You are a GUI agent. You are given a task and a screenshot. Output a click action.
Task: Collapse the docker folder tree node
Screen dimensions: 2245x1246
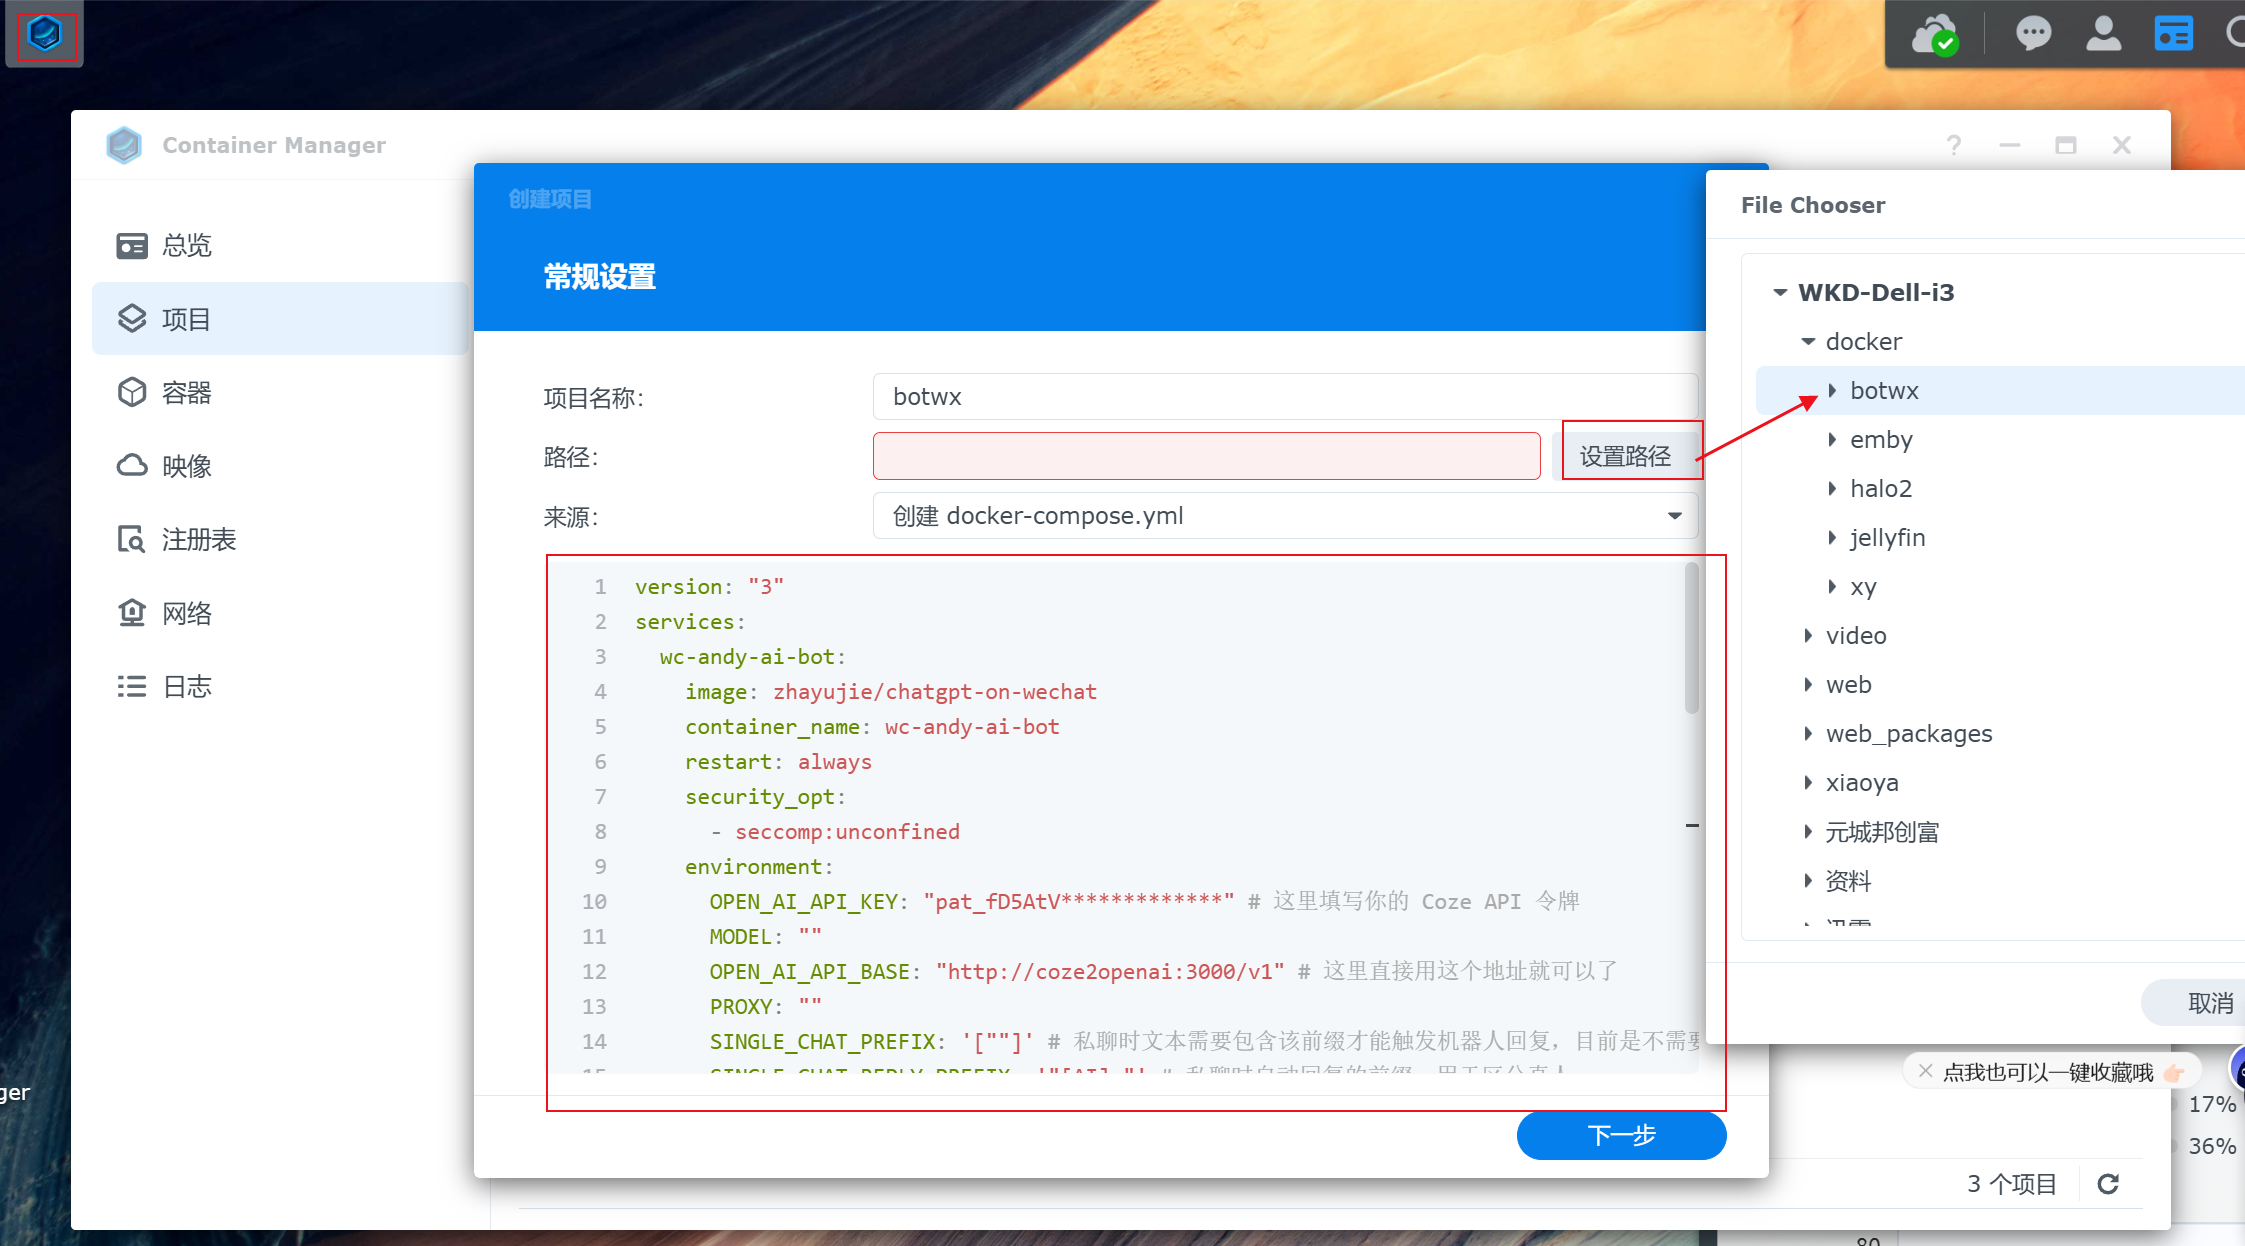coord(1808,342)
